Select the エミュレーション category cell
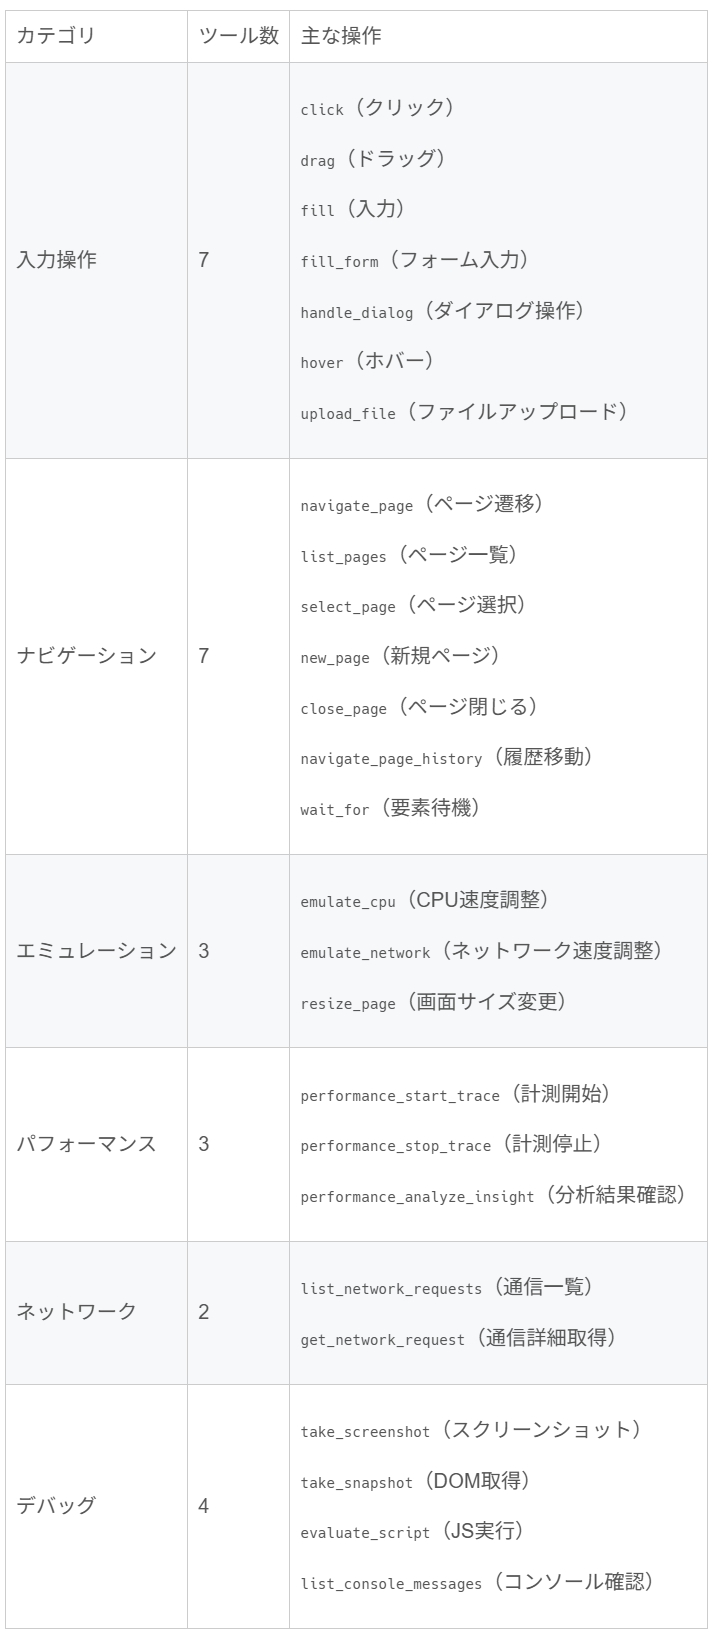715x1635 pixels. pyautogui.click(x=97, y=951)
